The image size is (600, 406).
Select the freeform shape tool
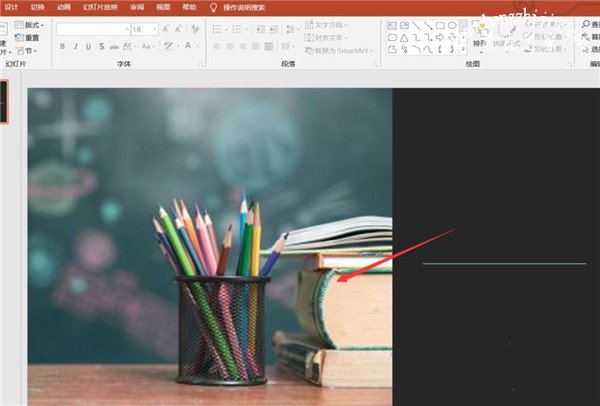(392, 49)
